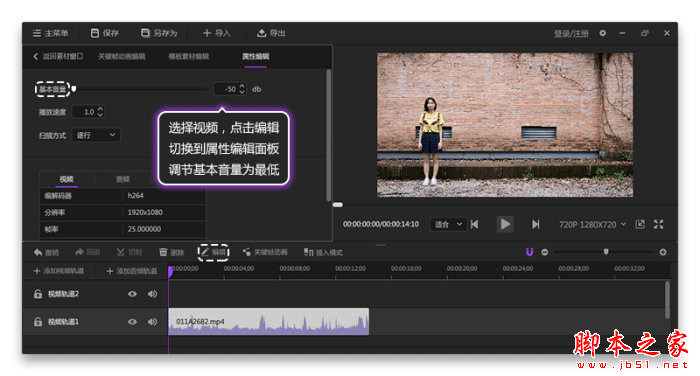The image size is (700, 376).
Task: Click the preview progress slider handle
Action: tap(338, 205)
